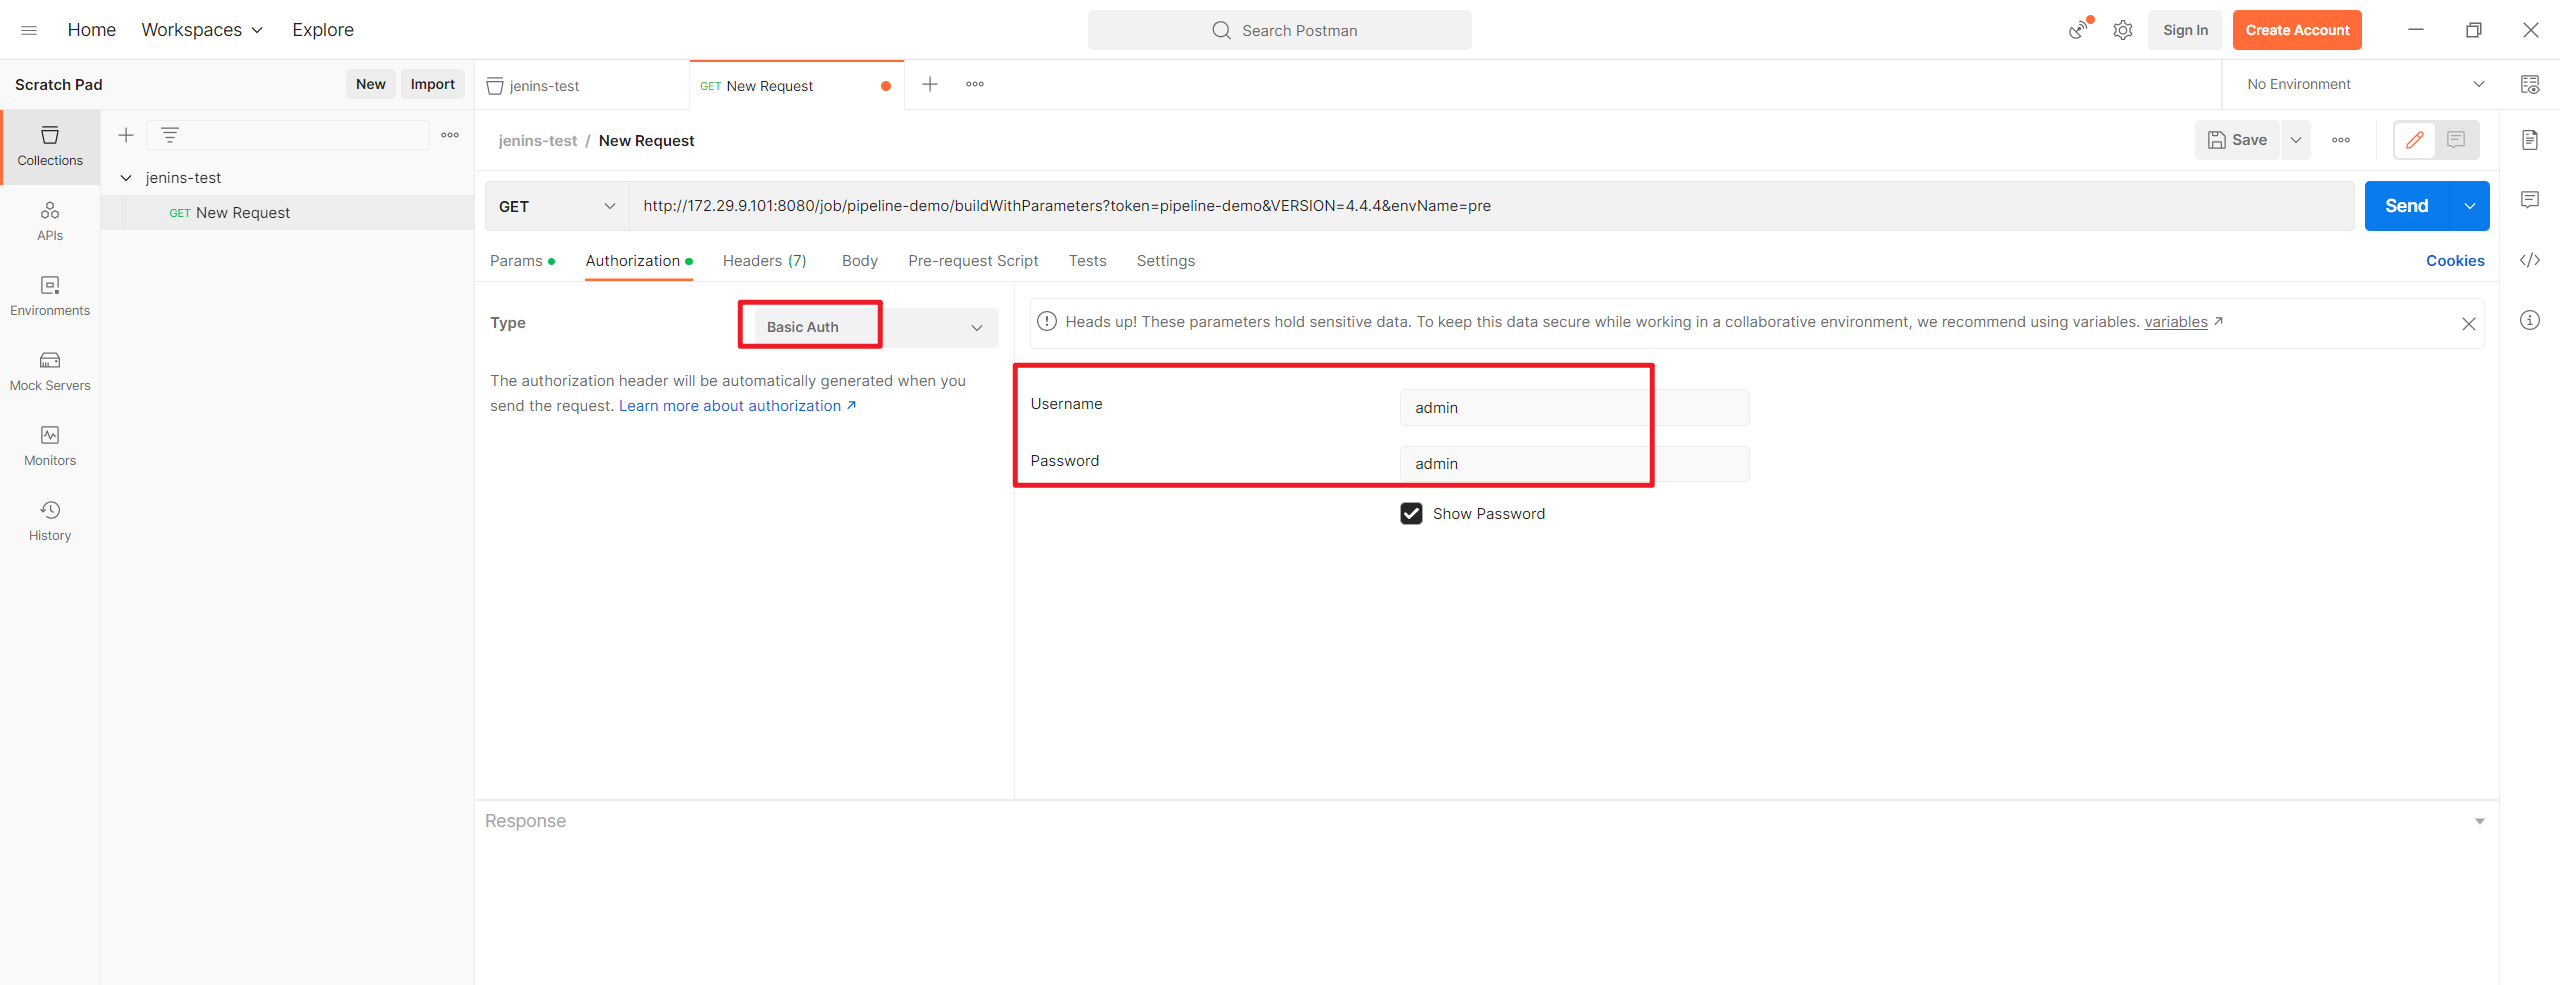
Task: Click the Sign In button
Action: pos(2186,30)
